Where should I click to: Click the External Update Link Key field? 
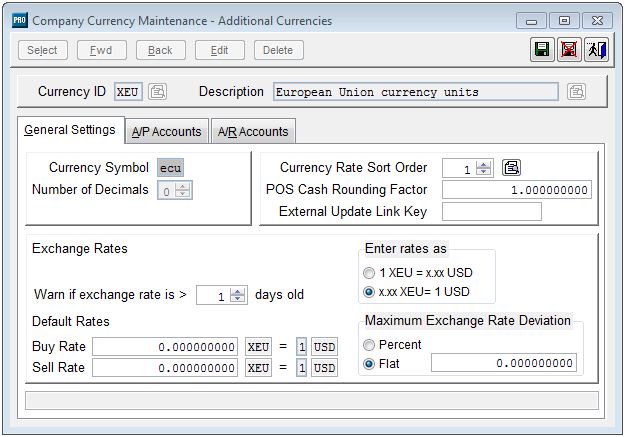[x=492, y=211]
